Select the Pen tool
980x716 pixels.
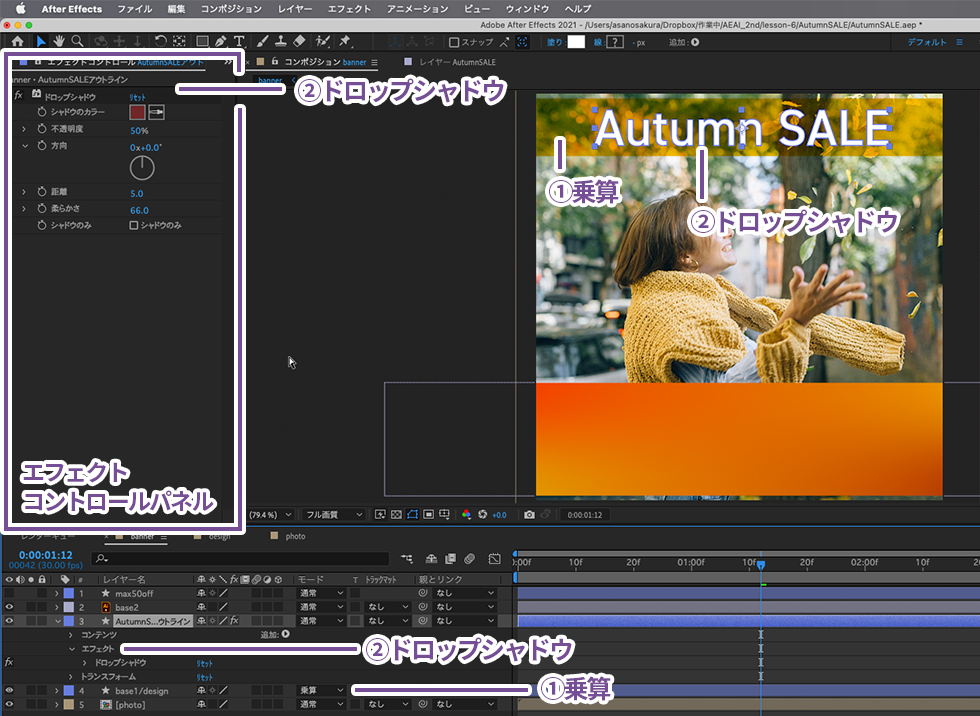(220, 41)
